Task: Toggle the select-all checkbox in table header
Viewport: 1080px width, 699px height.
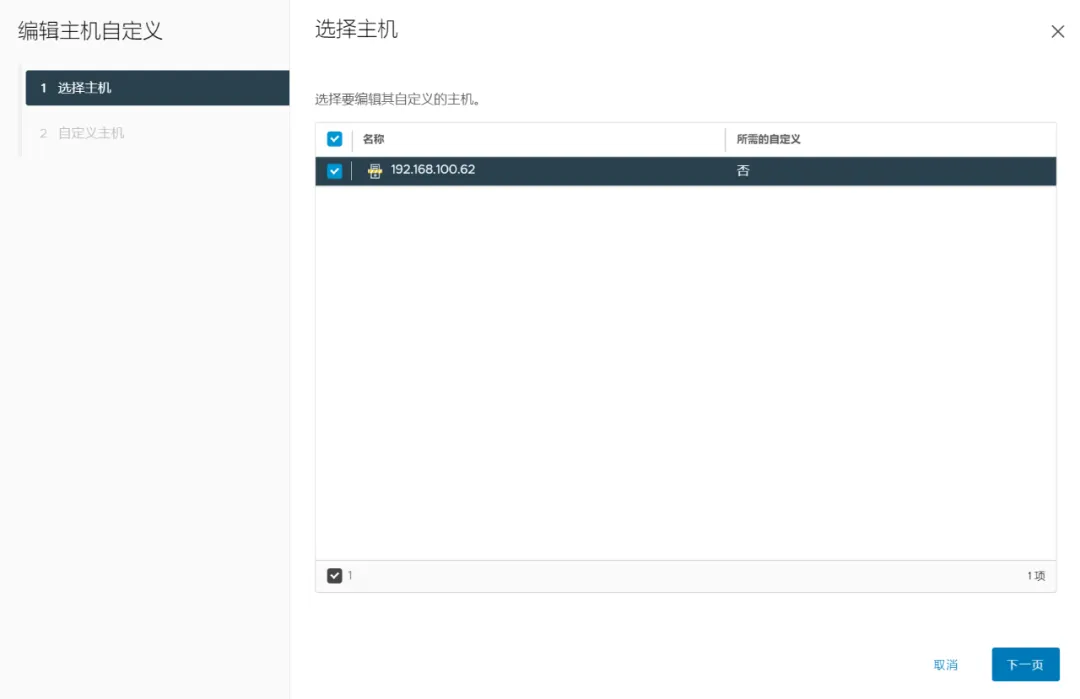Action: (x=334, y=139)
